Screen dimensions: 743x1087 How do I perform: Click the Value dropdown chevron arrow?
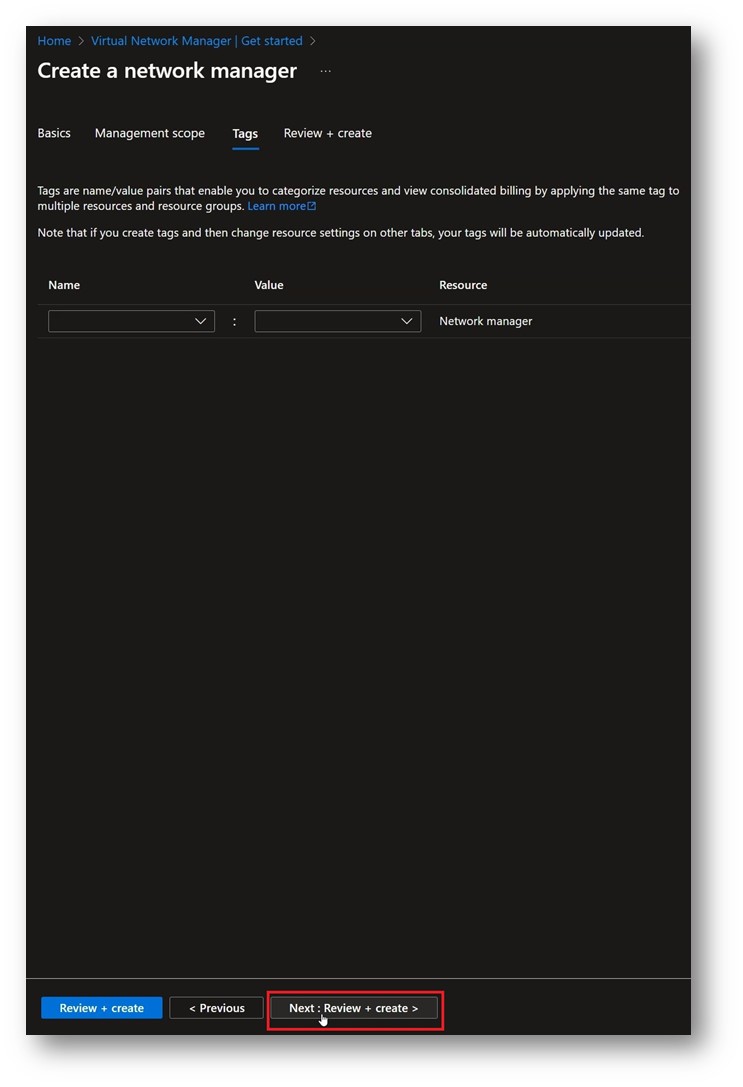407,321
